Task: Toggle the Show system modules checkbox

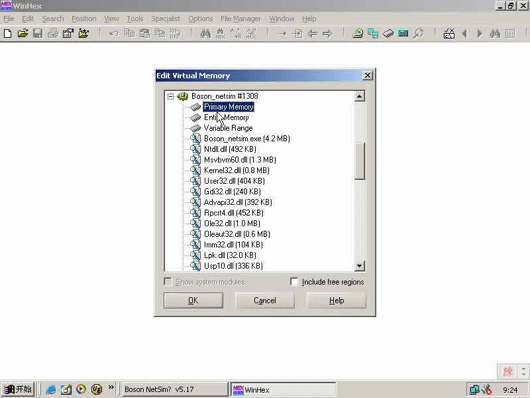Action: [x=167, y=281]
